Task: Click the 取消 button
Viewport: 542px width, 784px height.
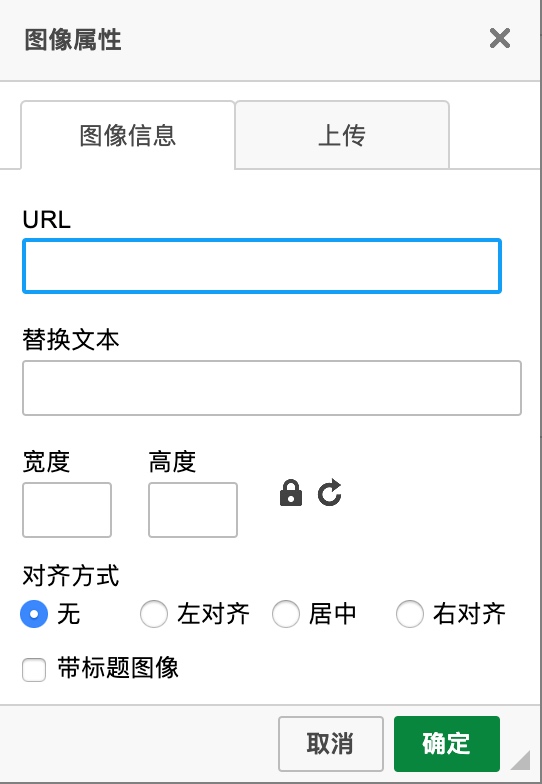Action: pyautogui.click(x=330, y=744)
